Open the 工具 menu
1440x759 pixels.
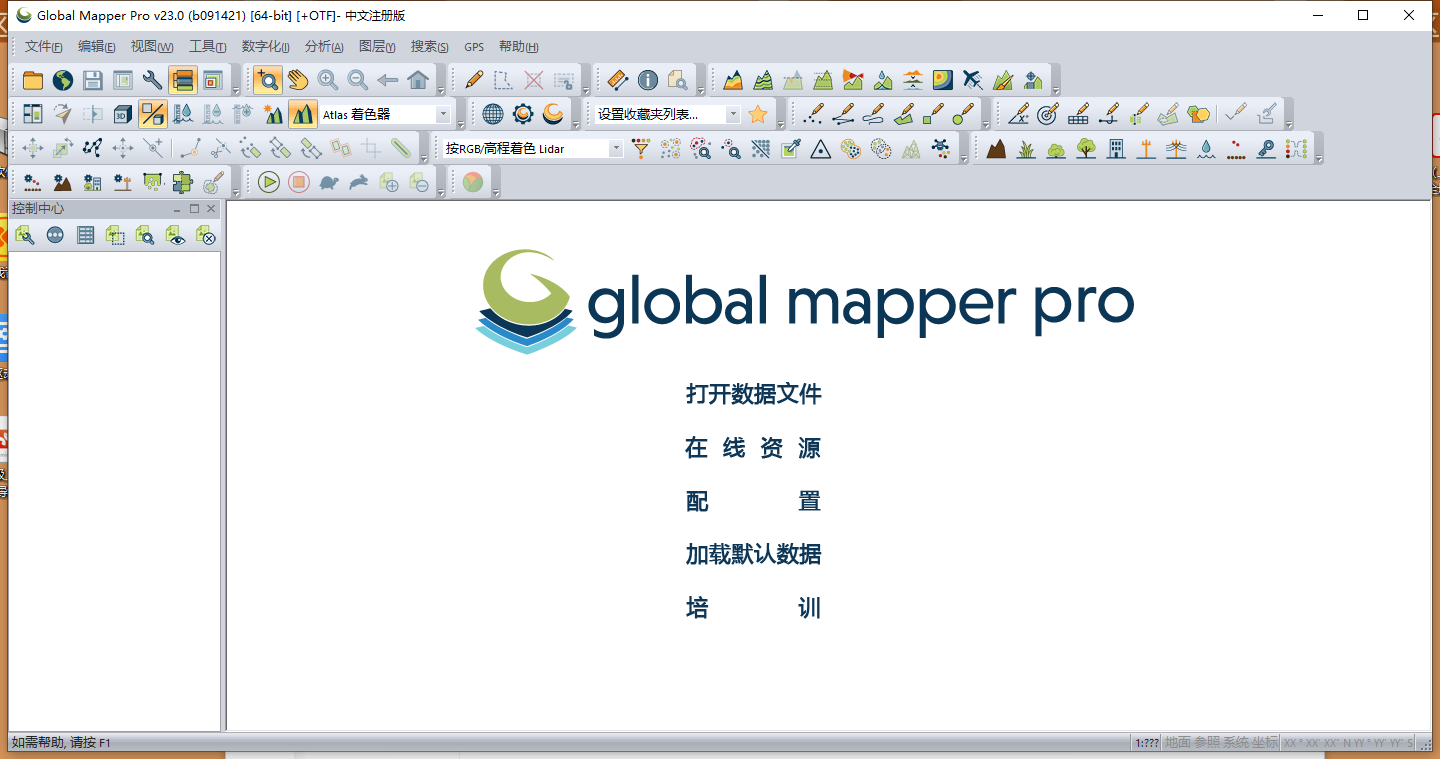(x=208, y=47)
